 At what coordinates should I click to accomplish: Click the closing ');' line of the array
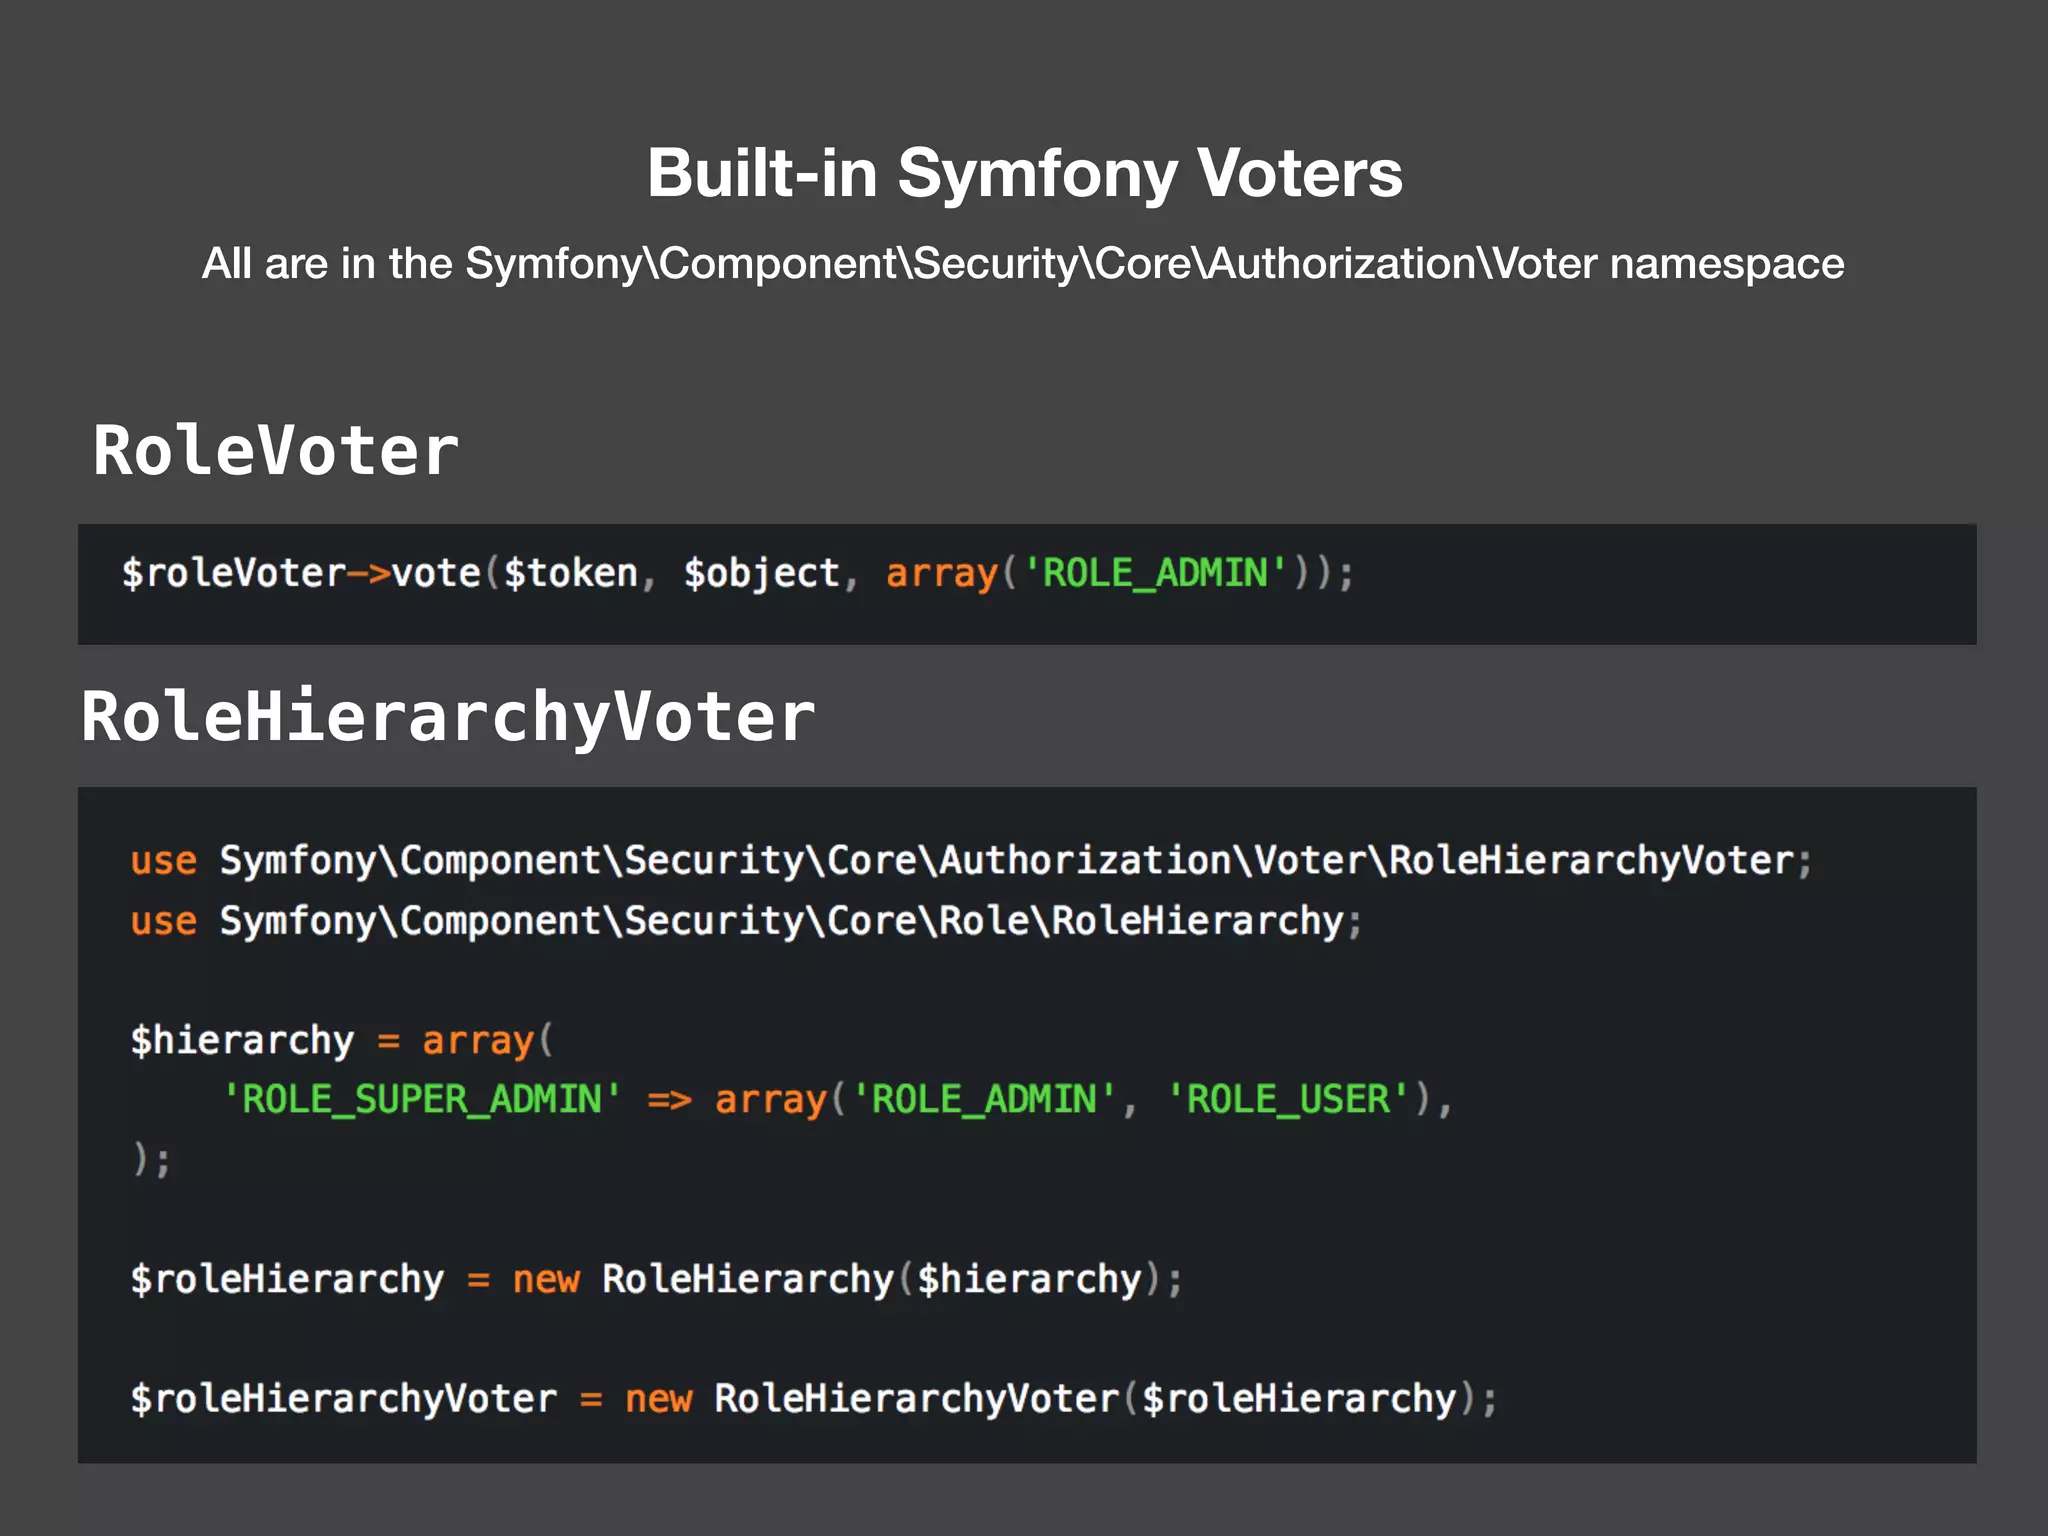tap(151, 1160)
